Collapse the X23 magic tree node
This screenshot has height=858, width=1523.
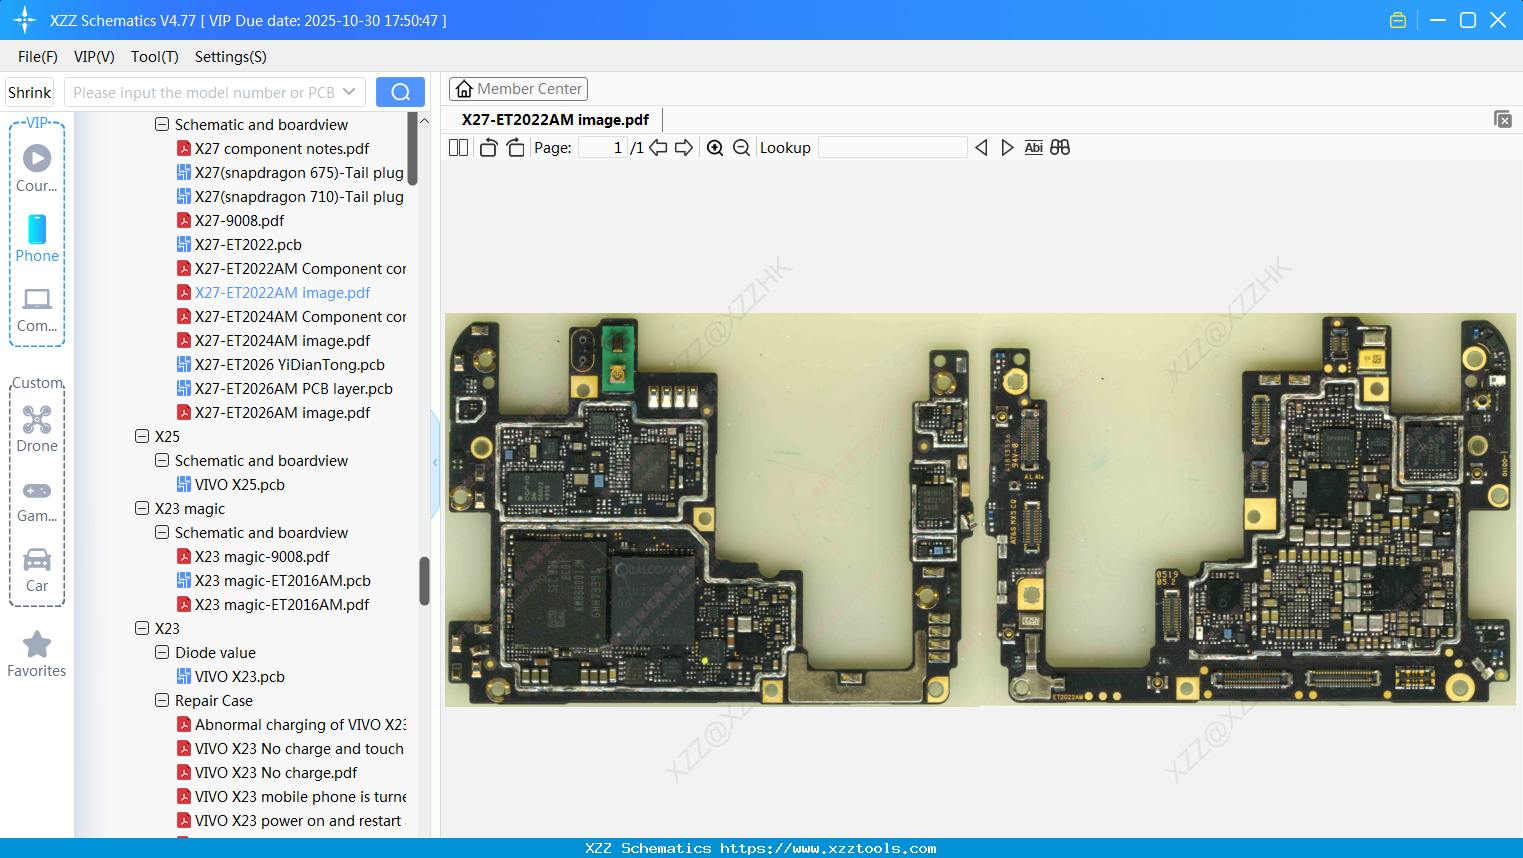pyautogui.click(x=142, y=508)
